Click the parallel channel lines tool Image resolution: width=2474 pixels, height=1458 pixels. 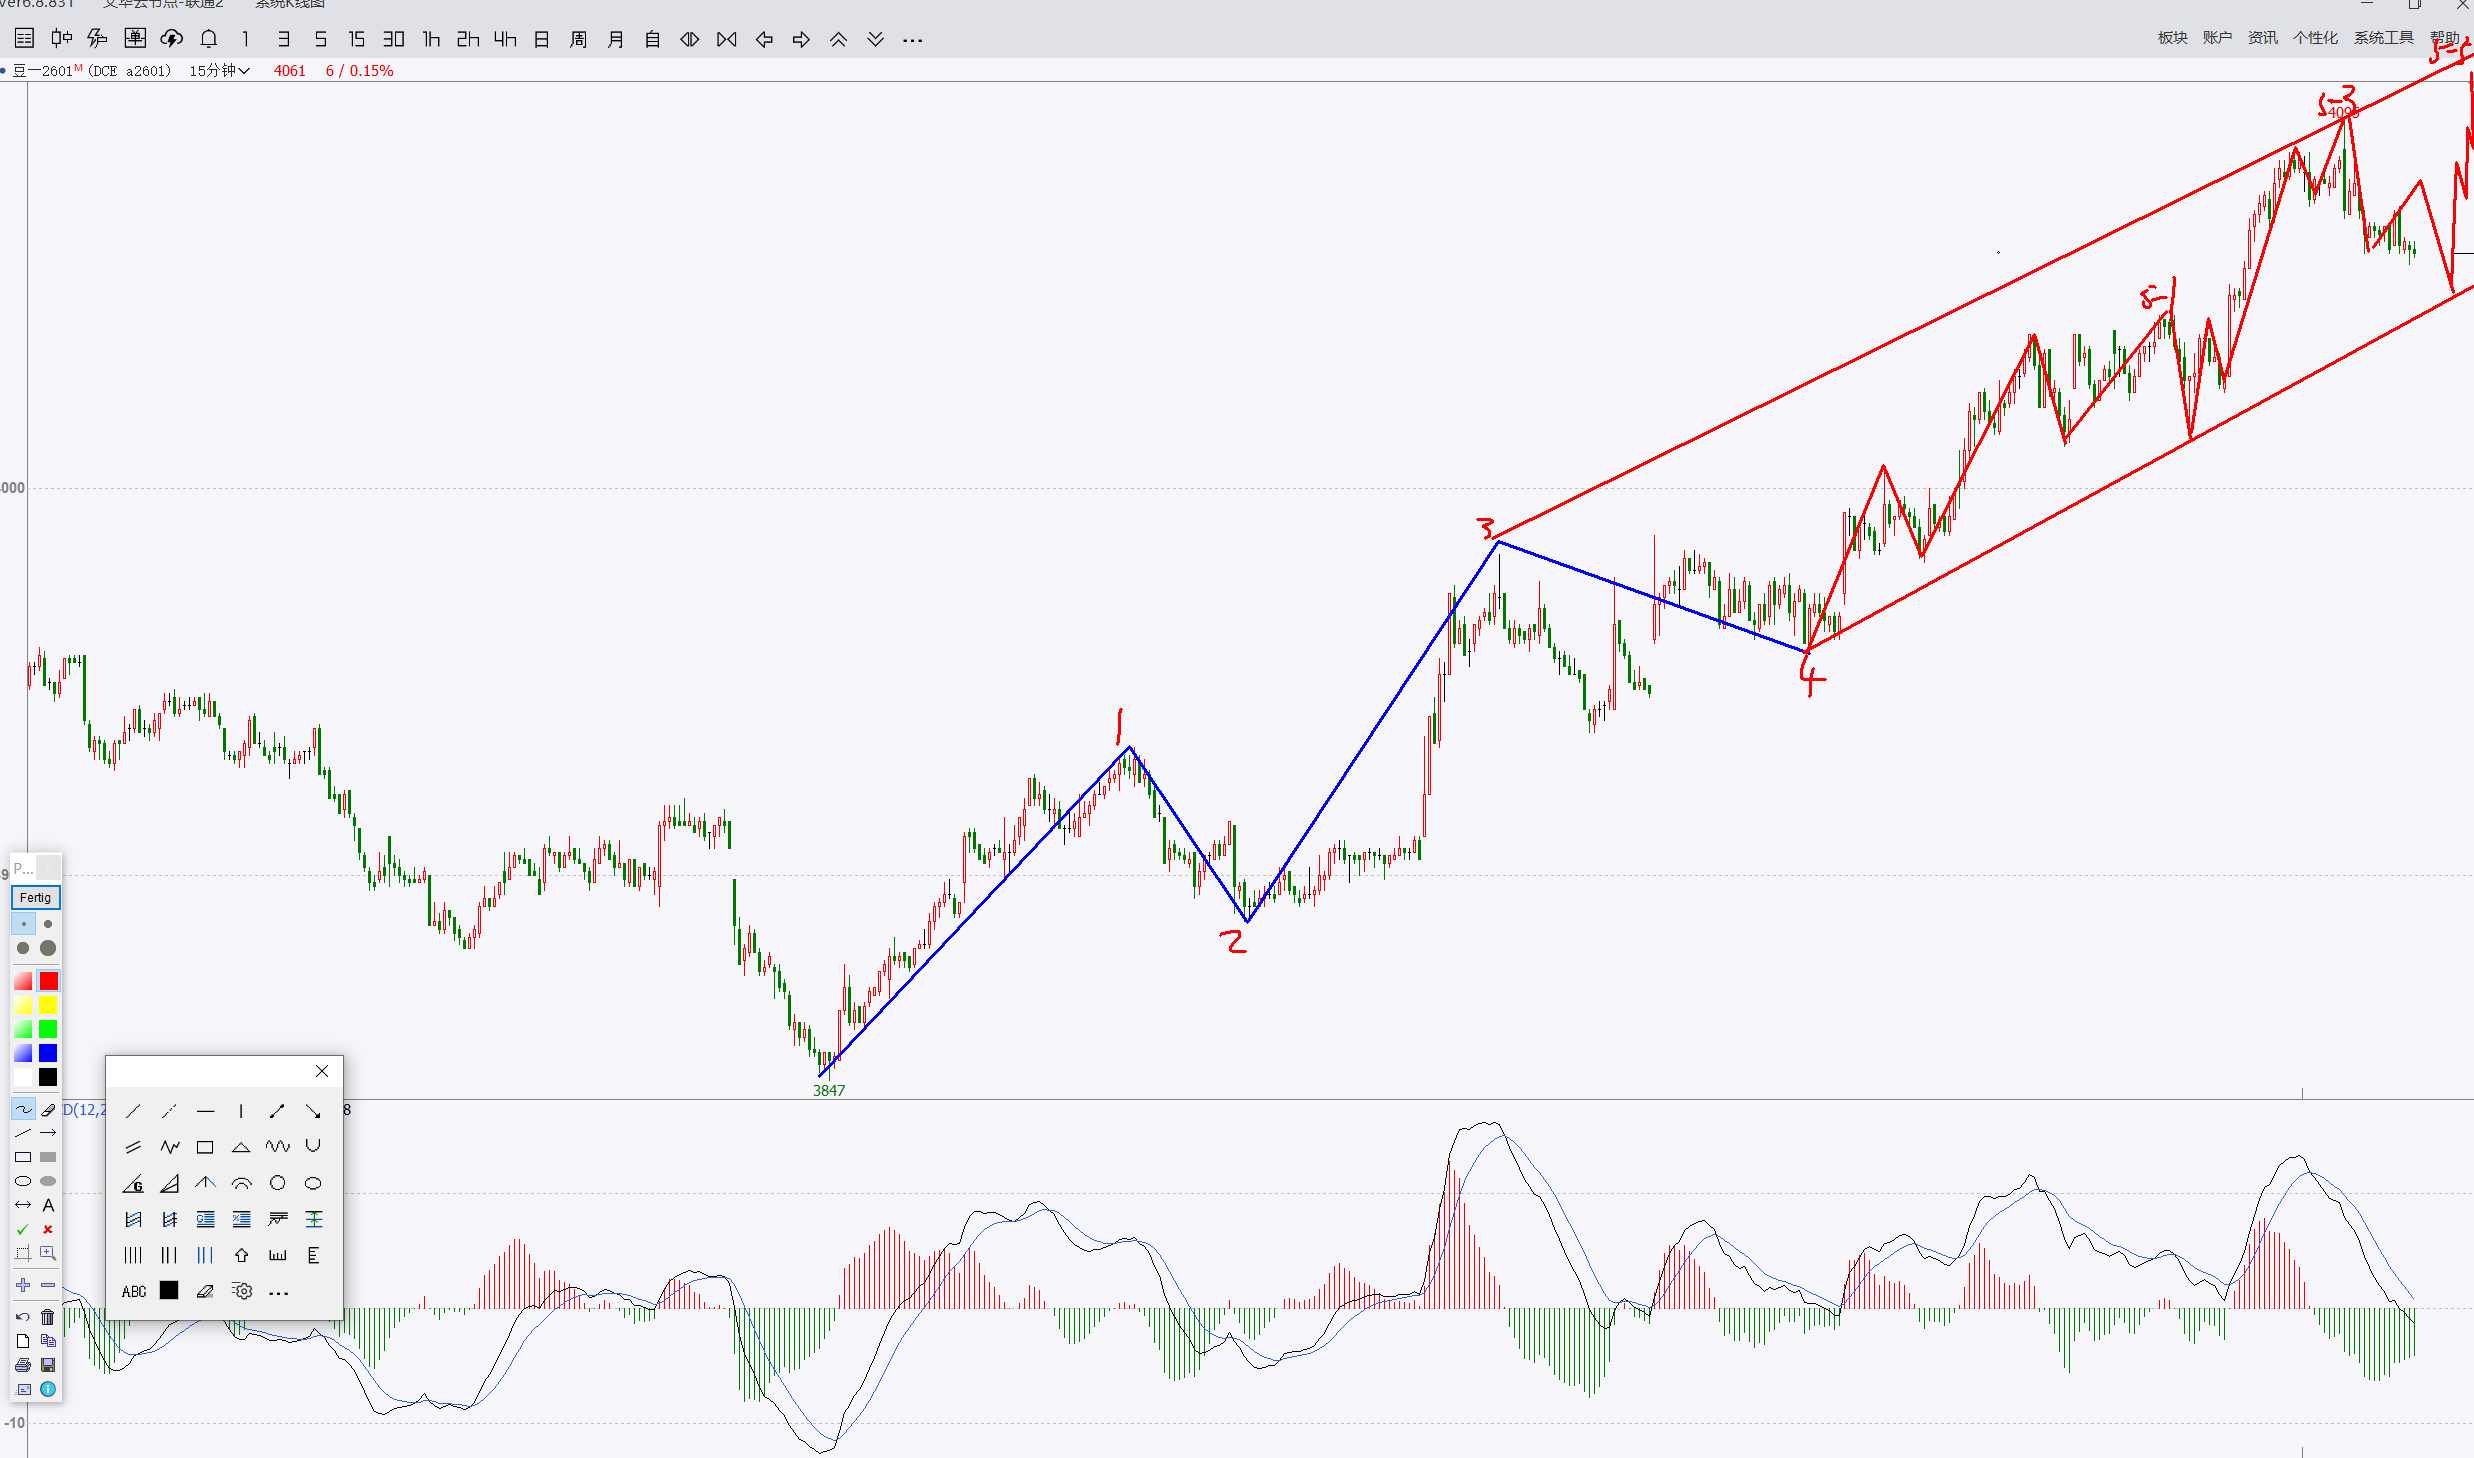click(x=133, y=1147)
